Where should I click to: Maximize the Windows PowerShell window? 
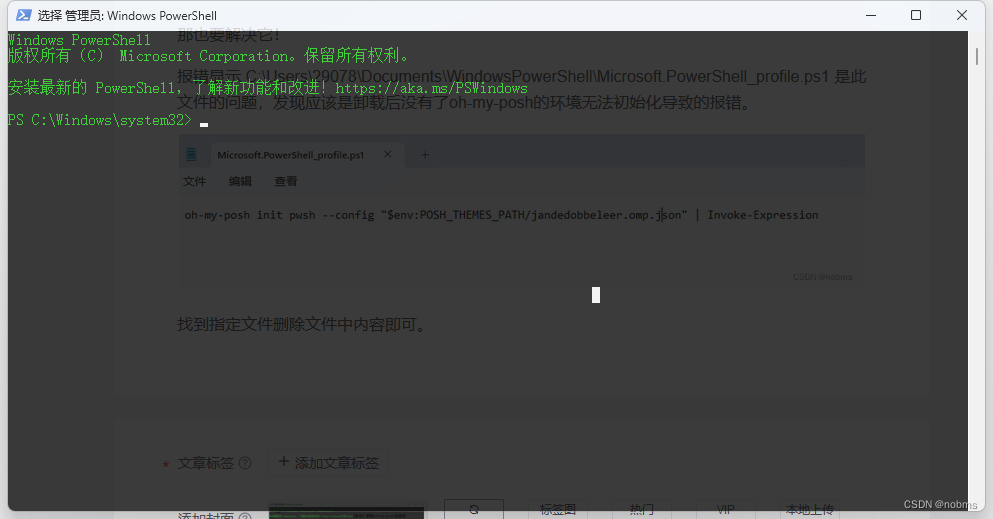916,15
